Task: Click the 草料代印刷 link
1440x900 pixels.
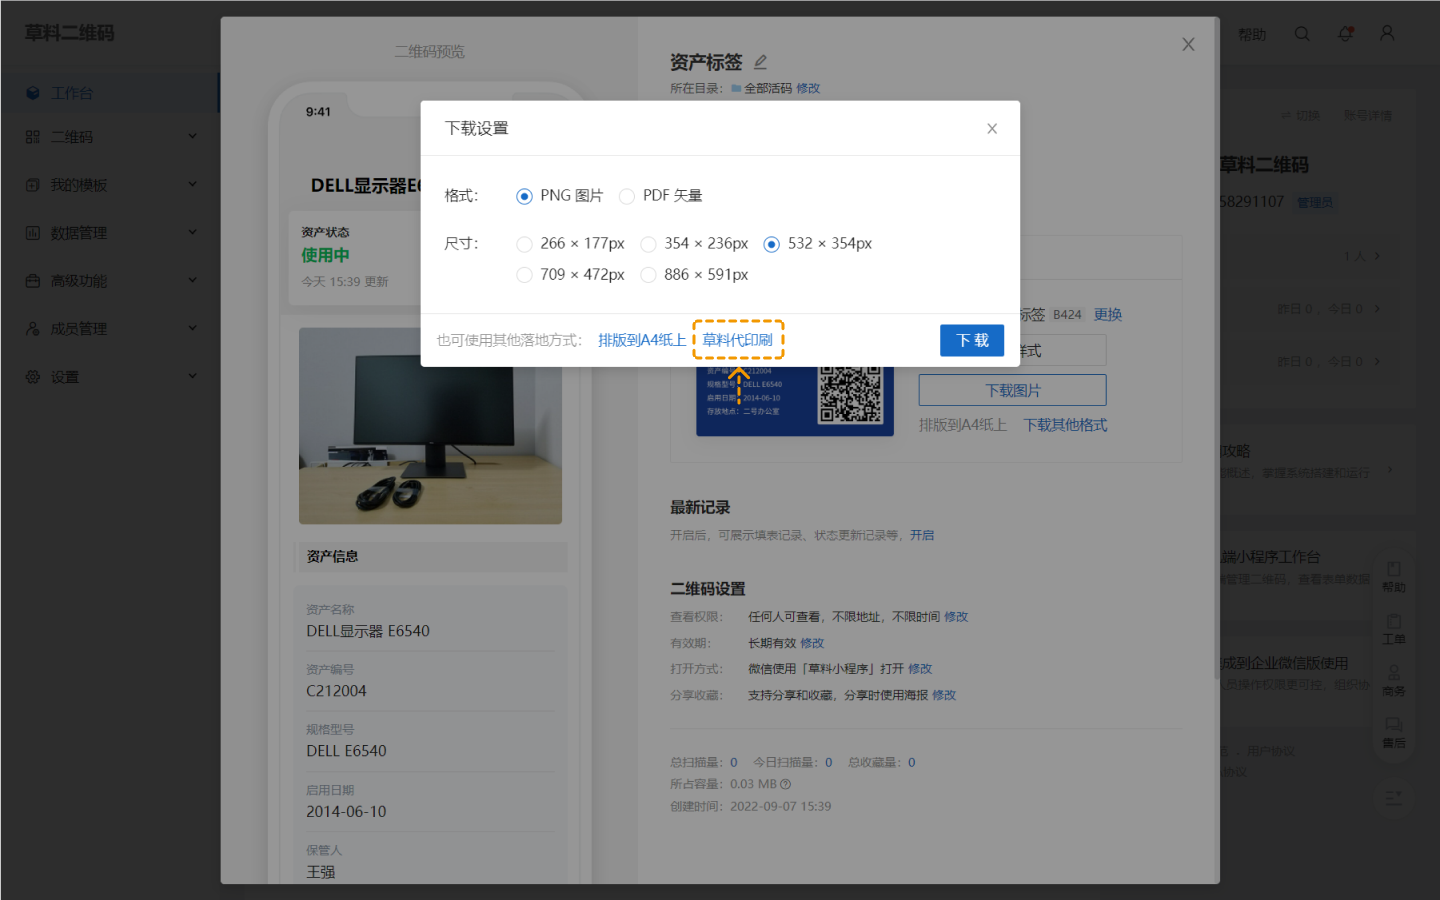Action: pos(737,340)
